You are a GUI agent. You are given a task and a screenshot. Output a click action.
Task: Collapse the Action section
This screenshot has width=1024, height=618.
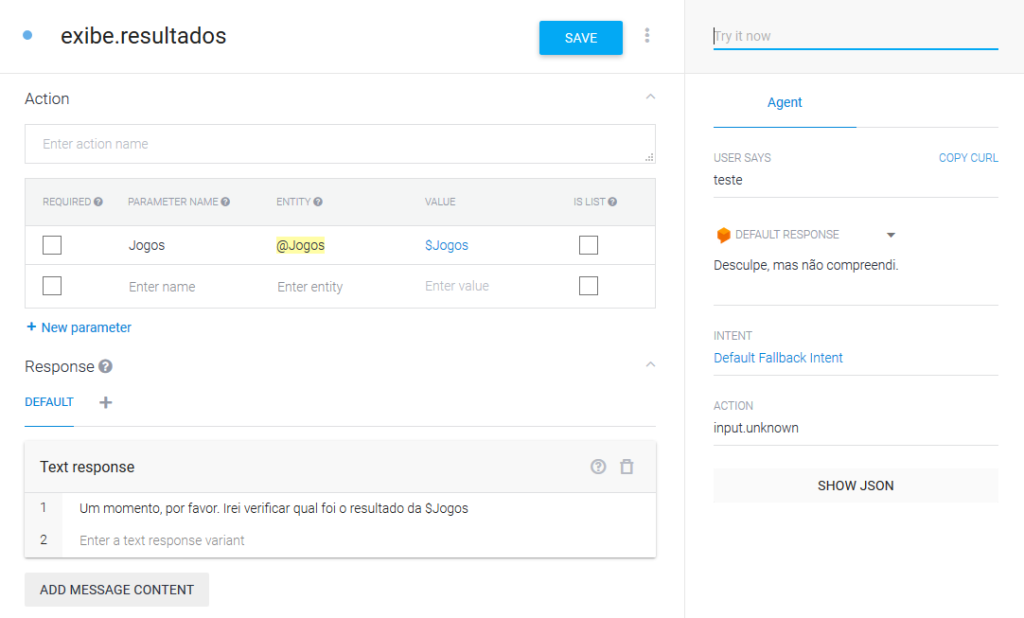pos(651,97)
